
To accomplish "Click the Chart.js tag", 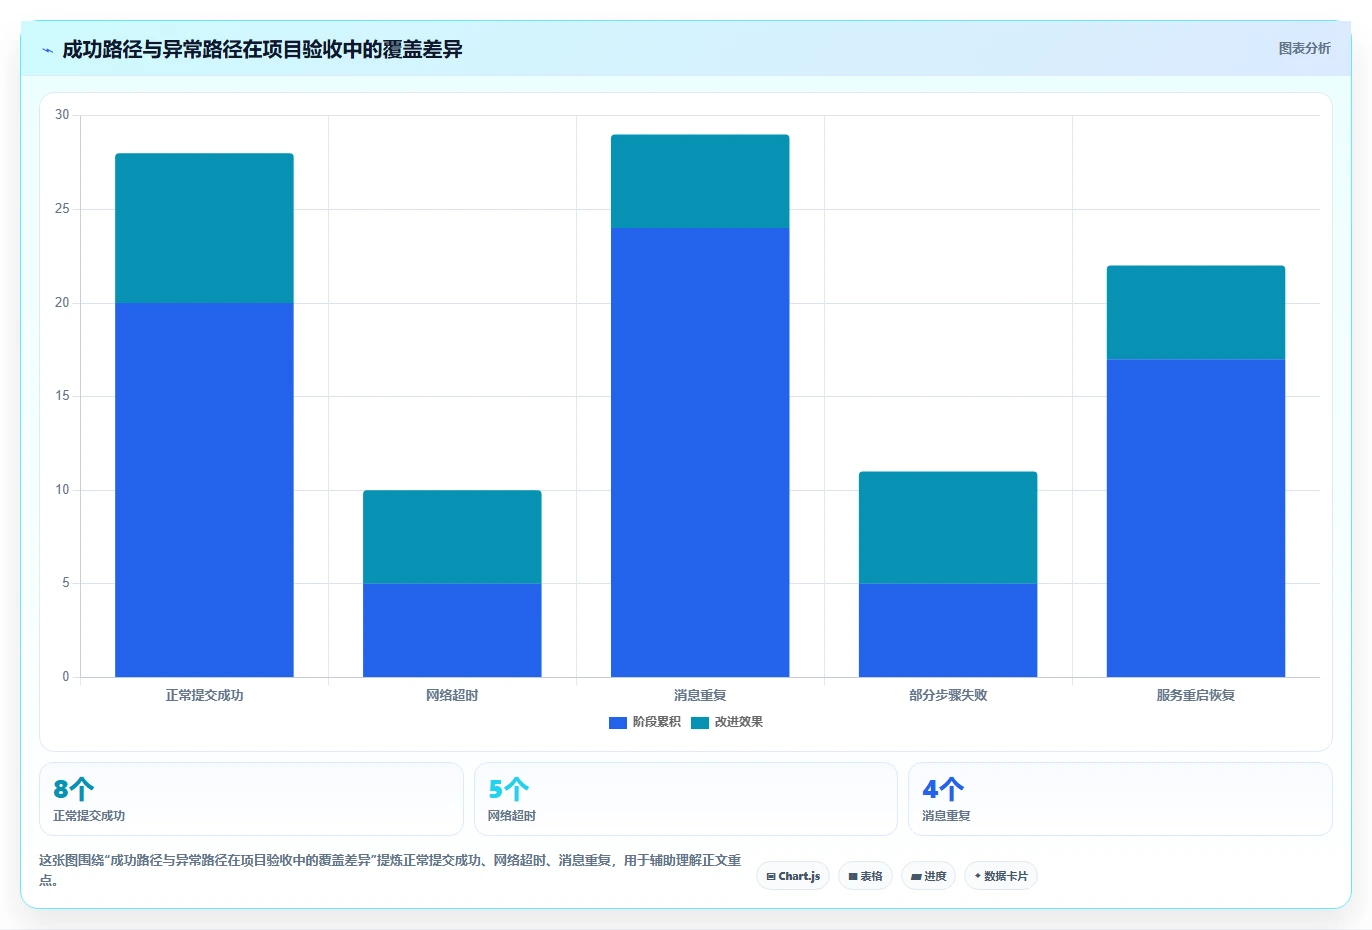I will point(793,876).
